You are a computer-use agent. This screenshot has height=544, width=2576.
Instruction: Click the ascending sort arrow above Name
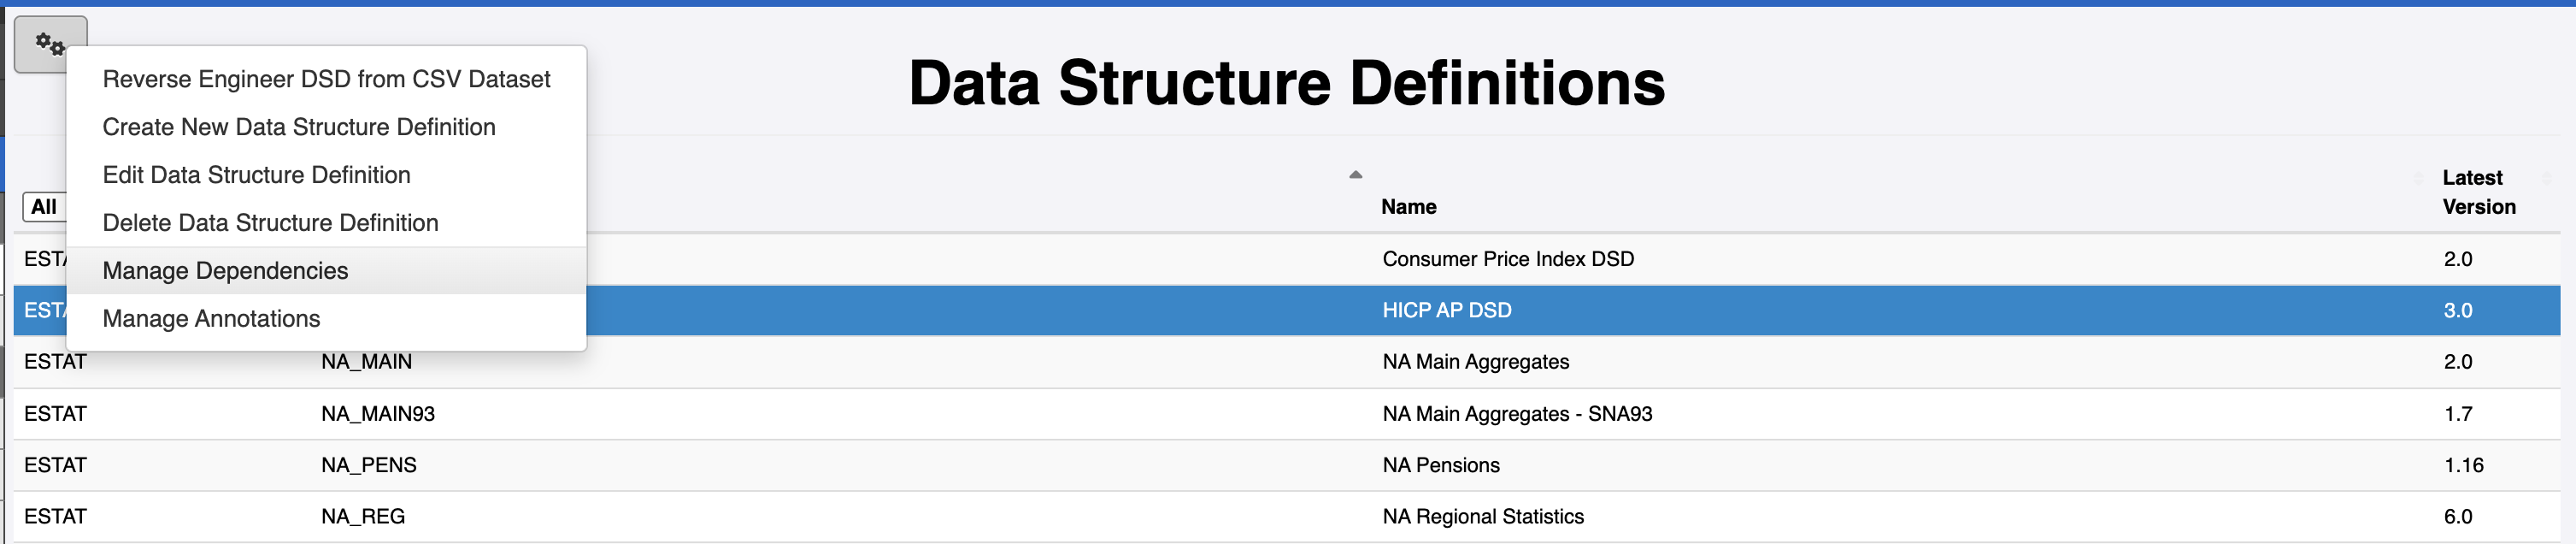(x=1355, y=175)
